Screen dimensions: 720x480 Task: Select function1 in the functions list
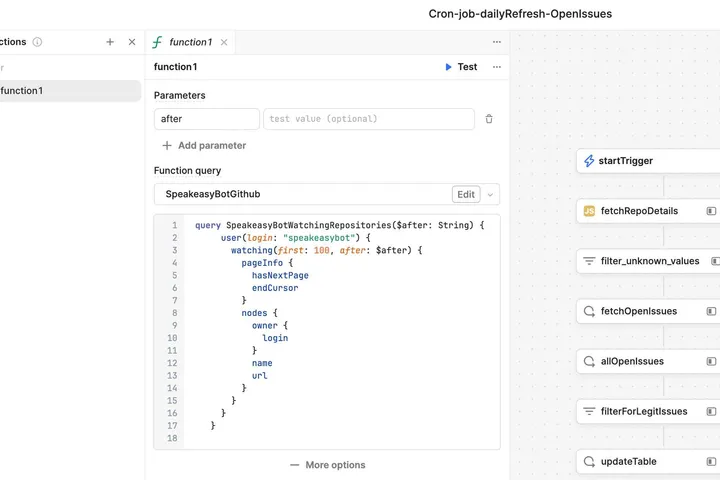pyautogui.click(x=69, y=90)
